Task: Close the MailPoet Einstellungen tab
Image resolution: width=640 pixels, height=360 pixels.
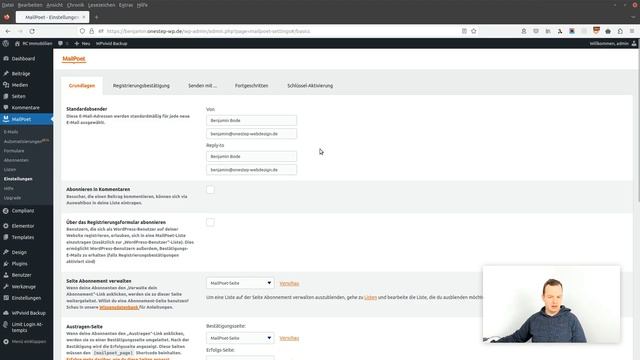Action: pos(84,17)
